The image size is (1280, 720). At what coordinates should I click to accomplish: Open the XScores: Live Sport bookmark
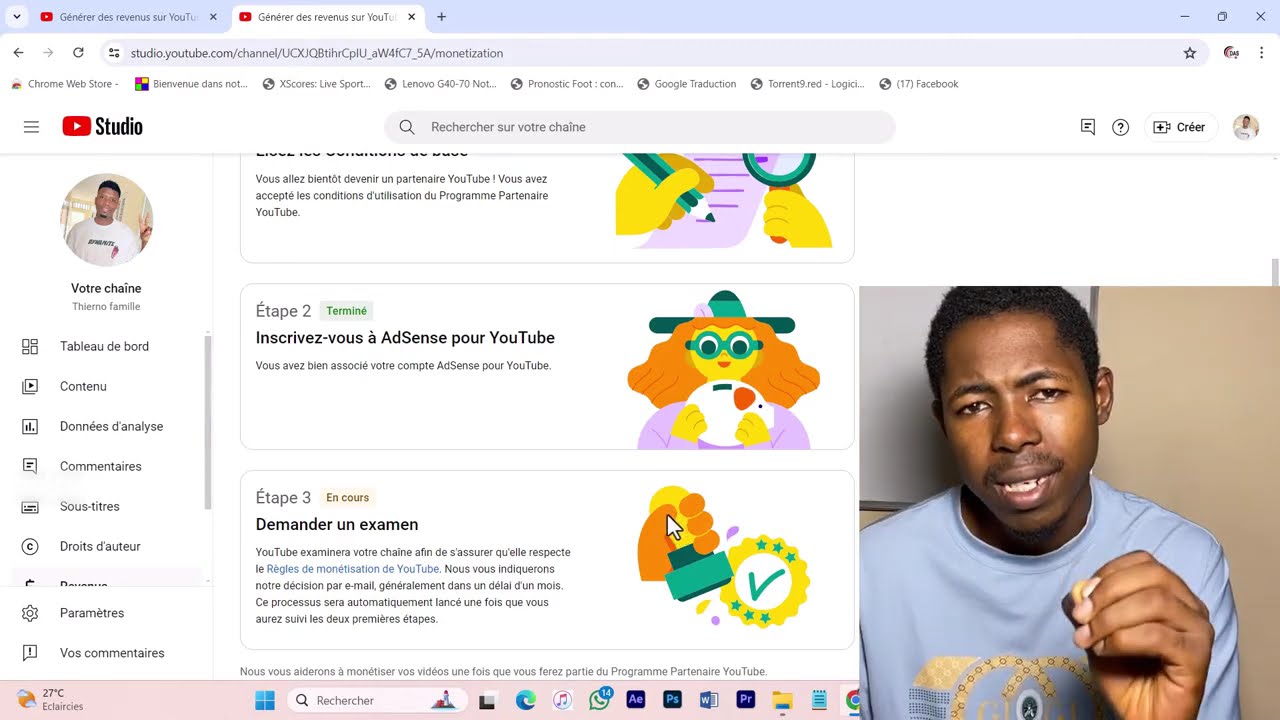(317, 84)
